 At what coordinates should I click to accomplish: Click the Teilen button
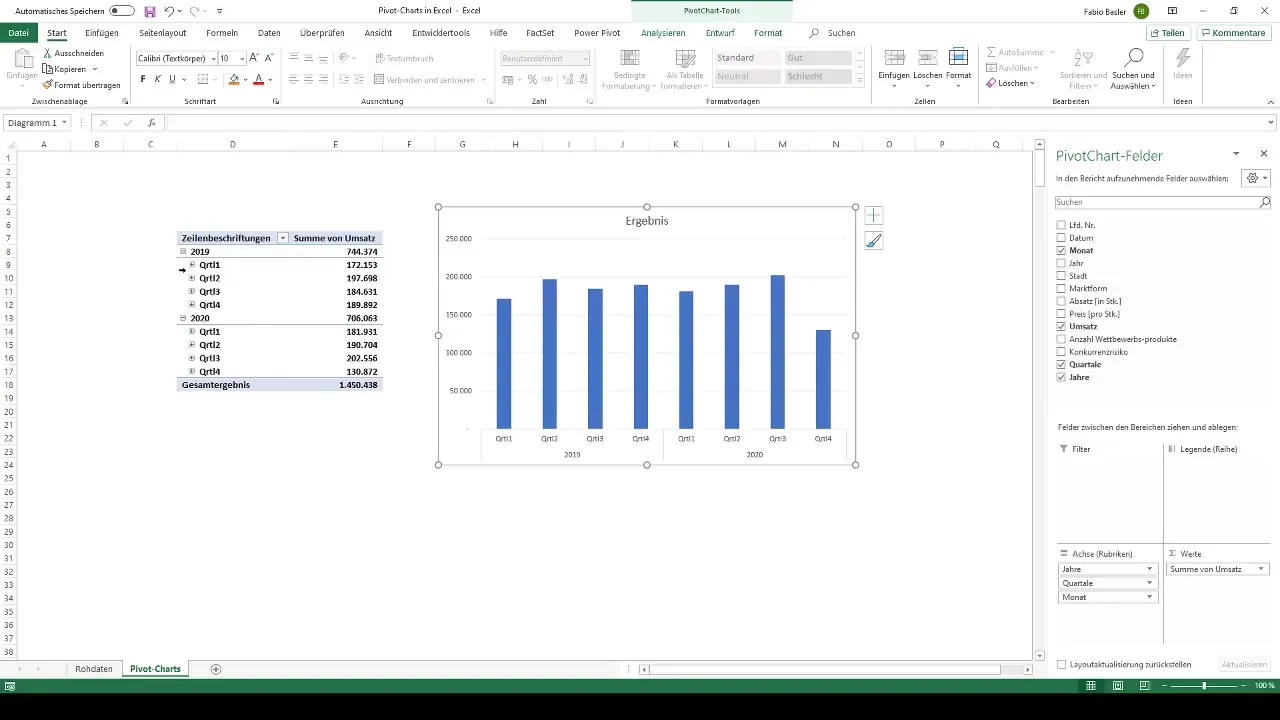click(1167, 33)
